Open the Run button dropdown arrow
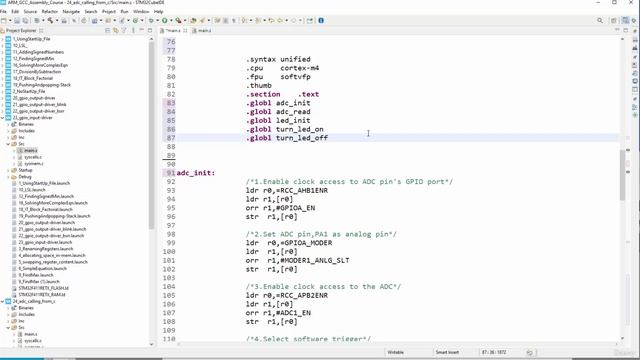640x360 pixels. click(171, 20)
